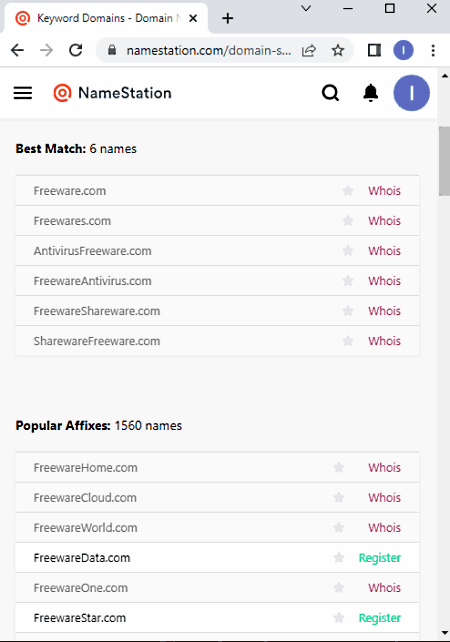This screenshot has width=450, height=642.
Task: Mark FreewareShareware.com as favorite
Action: [348, 311]
